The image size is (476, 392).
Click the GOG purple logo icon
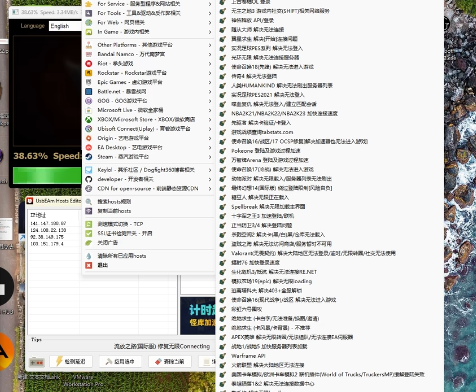89,101
